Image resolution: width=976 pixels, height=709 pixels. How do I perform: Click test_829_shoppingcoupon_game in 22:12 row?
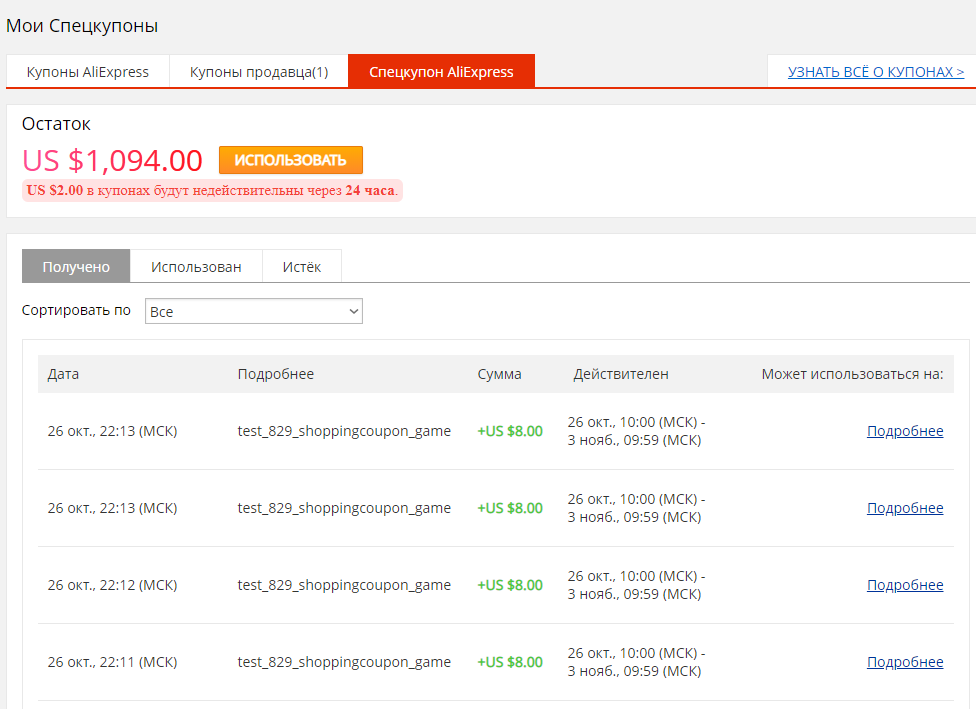coord(344,585)
